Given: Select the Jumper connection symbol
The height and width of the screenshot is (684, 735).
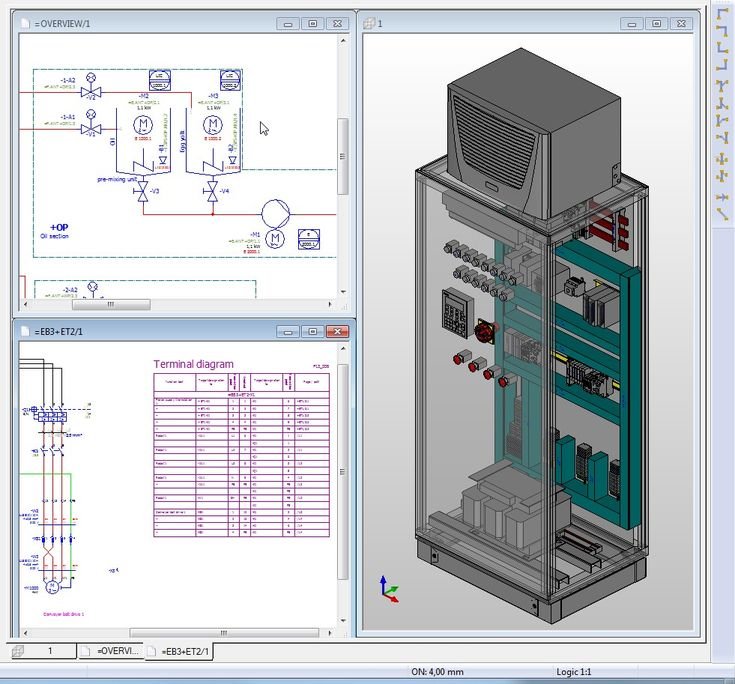Looking at the screenshot, I should pos(721,159).
